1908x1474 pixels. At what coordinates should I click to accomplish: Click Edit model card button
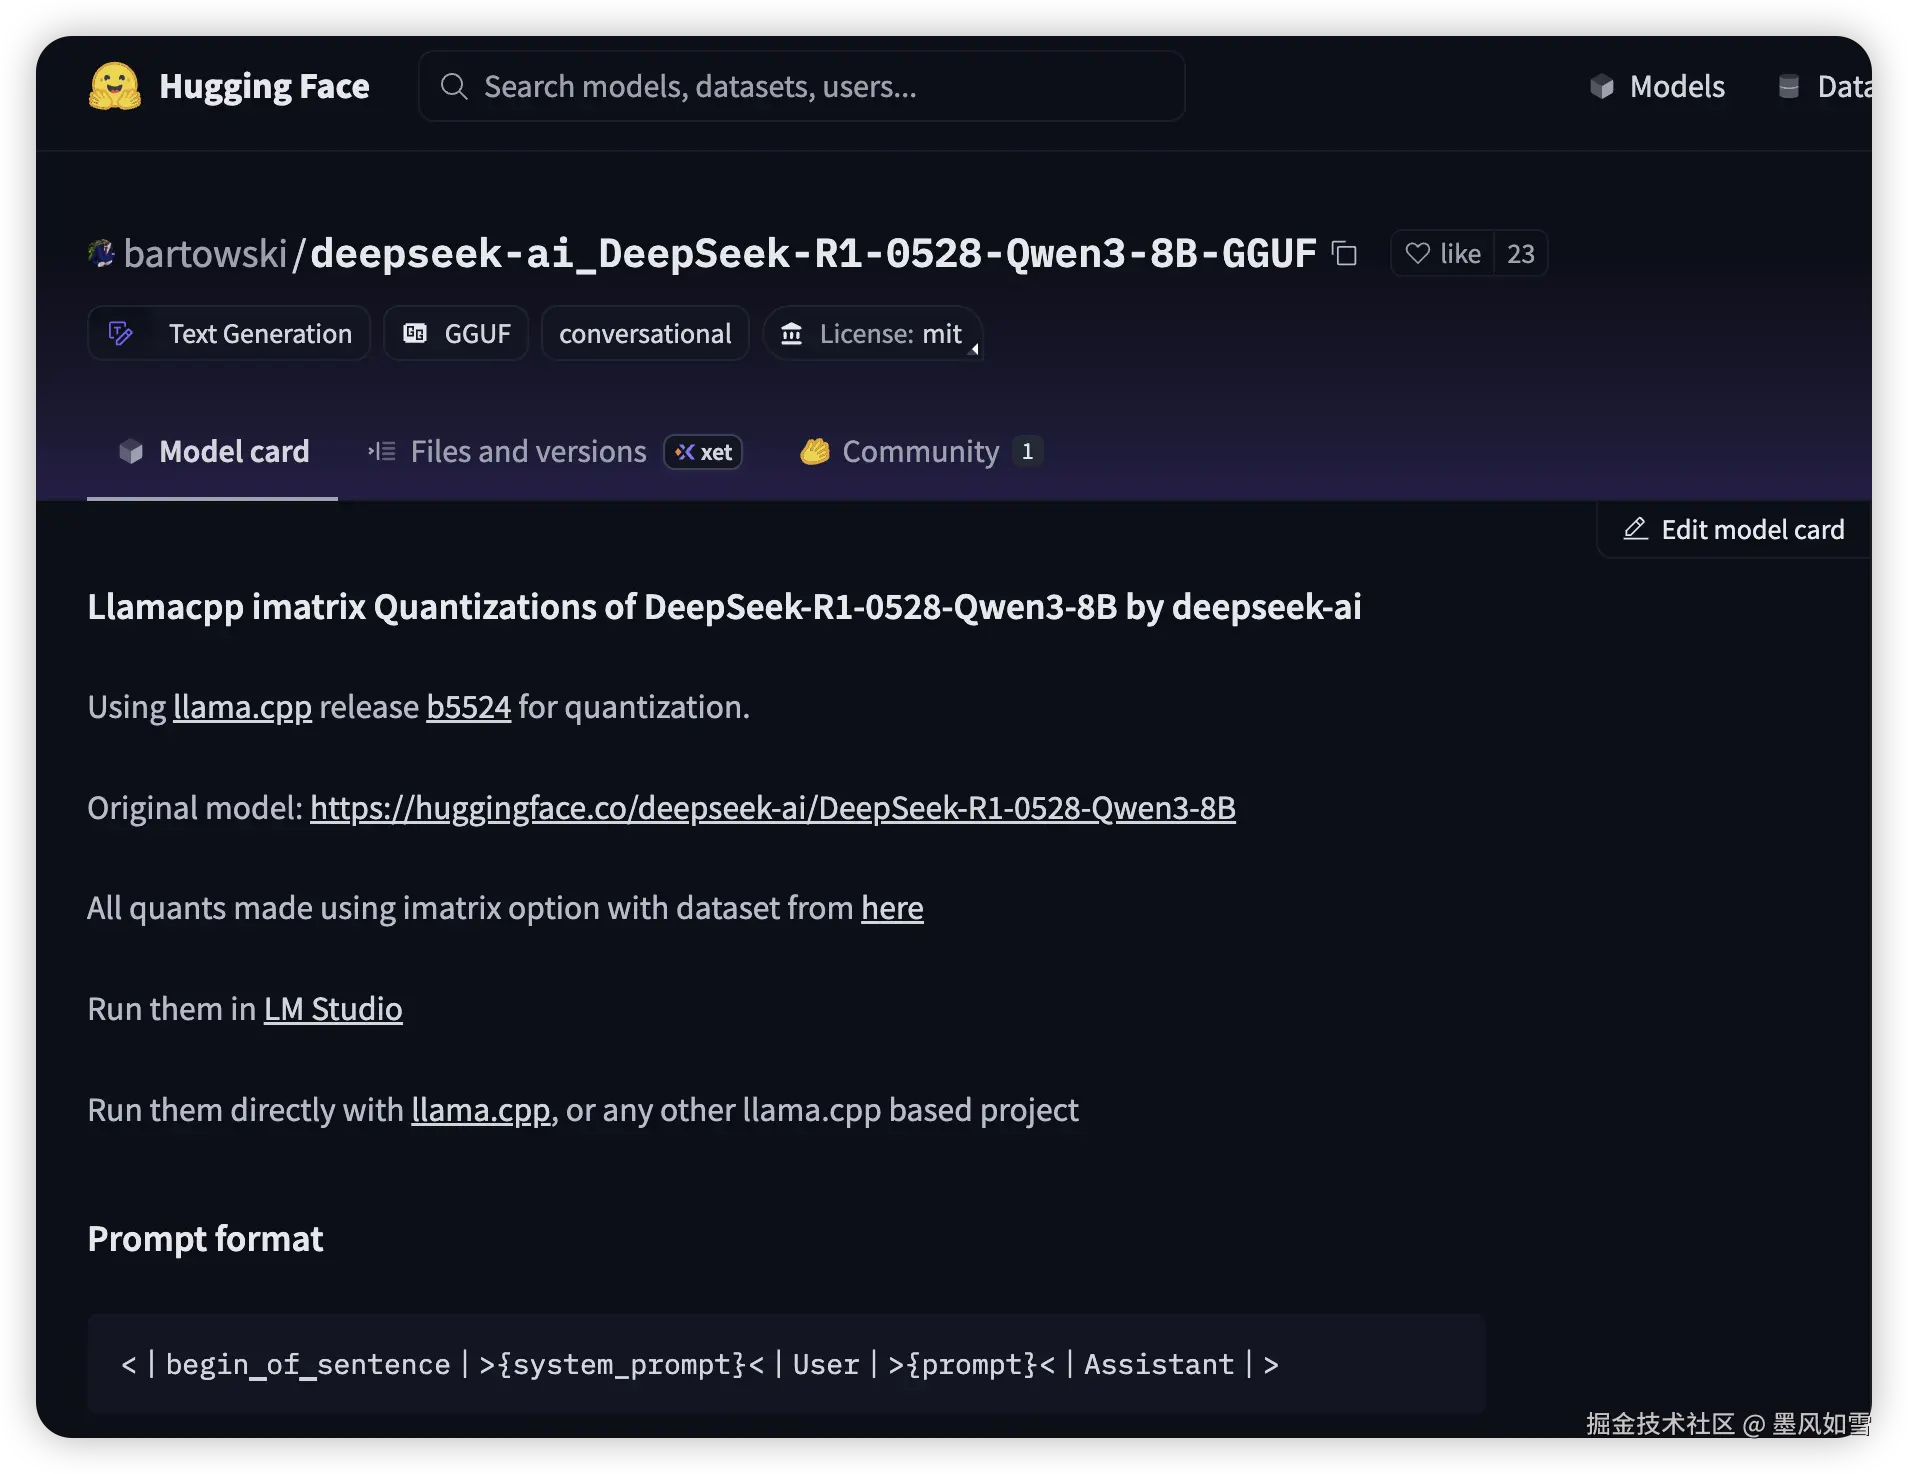click(x=1734, y=530)
